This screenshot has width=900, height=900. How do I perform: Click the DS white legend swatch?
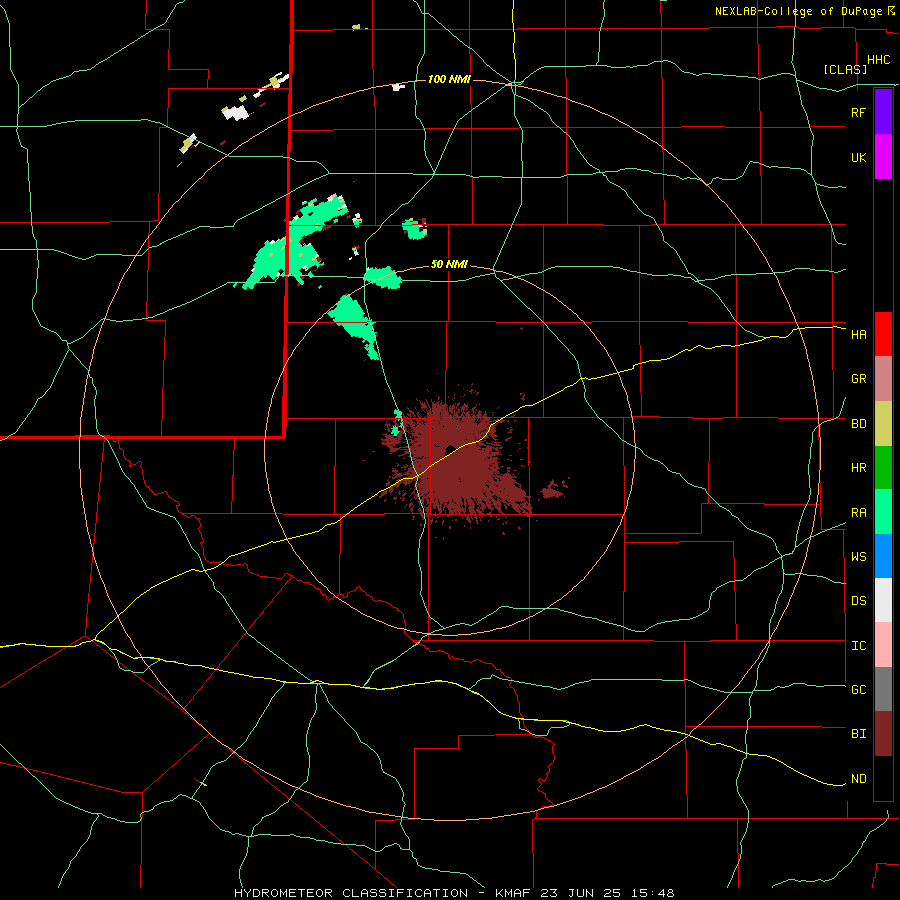pos(883,600)
